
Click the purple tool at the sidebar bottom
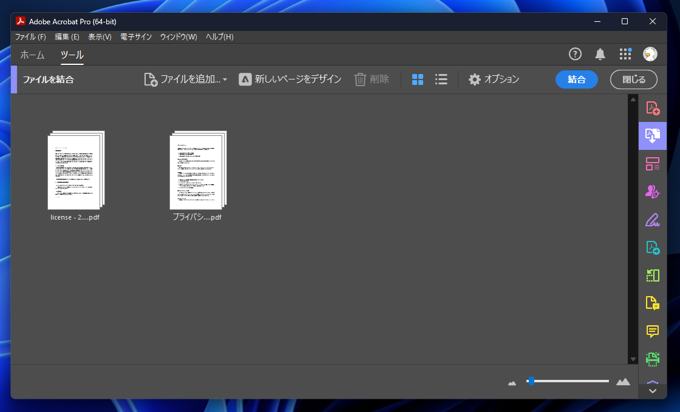click(653, 382)
